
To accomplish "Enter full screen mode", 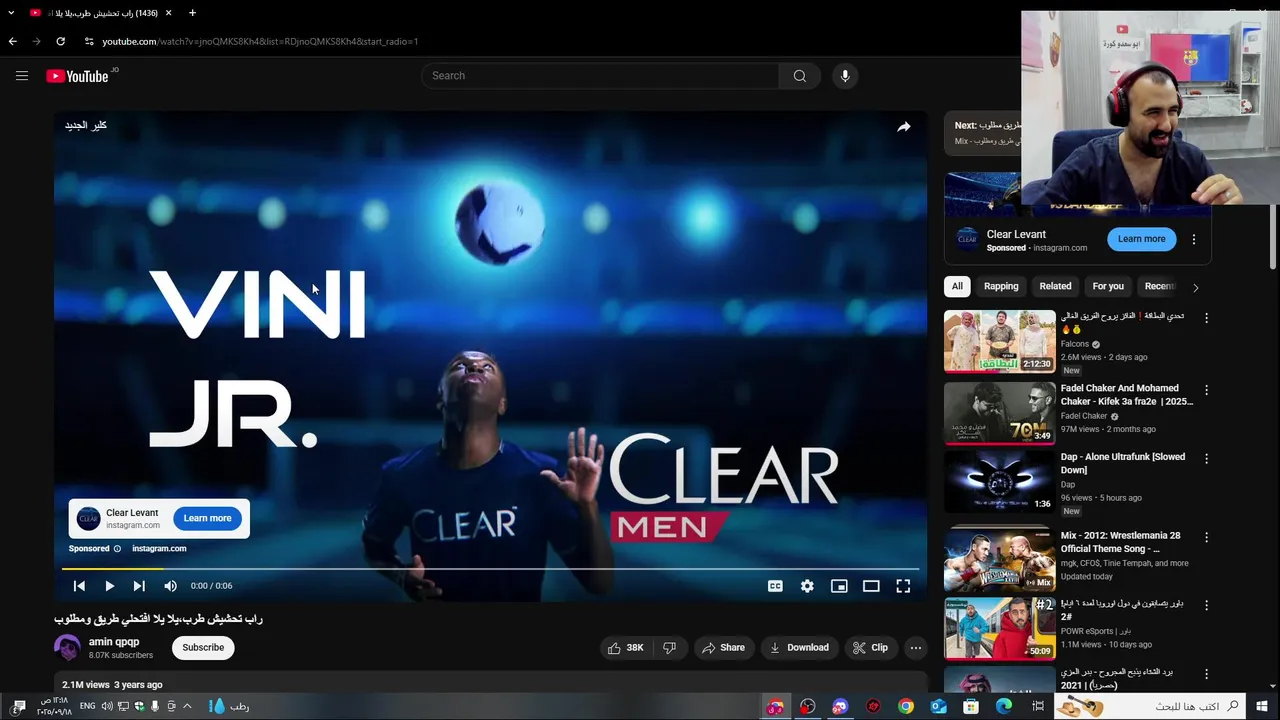I will [x=903, y=586].
